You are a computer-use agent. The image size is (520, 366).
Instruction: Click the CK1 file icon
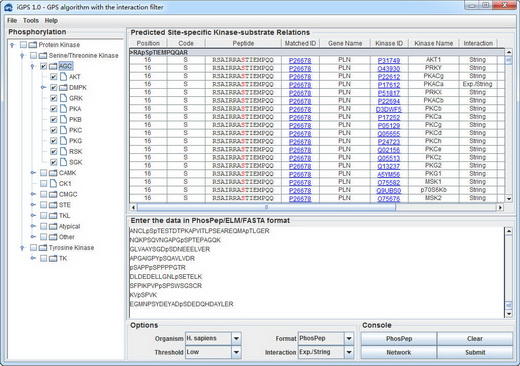coord(53,183)
